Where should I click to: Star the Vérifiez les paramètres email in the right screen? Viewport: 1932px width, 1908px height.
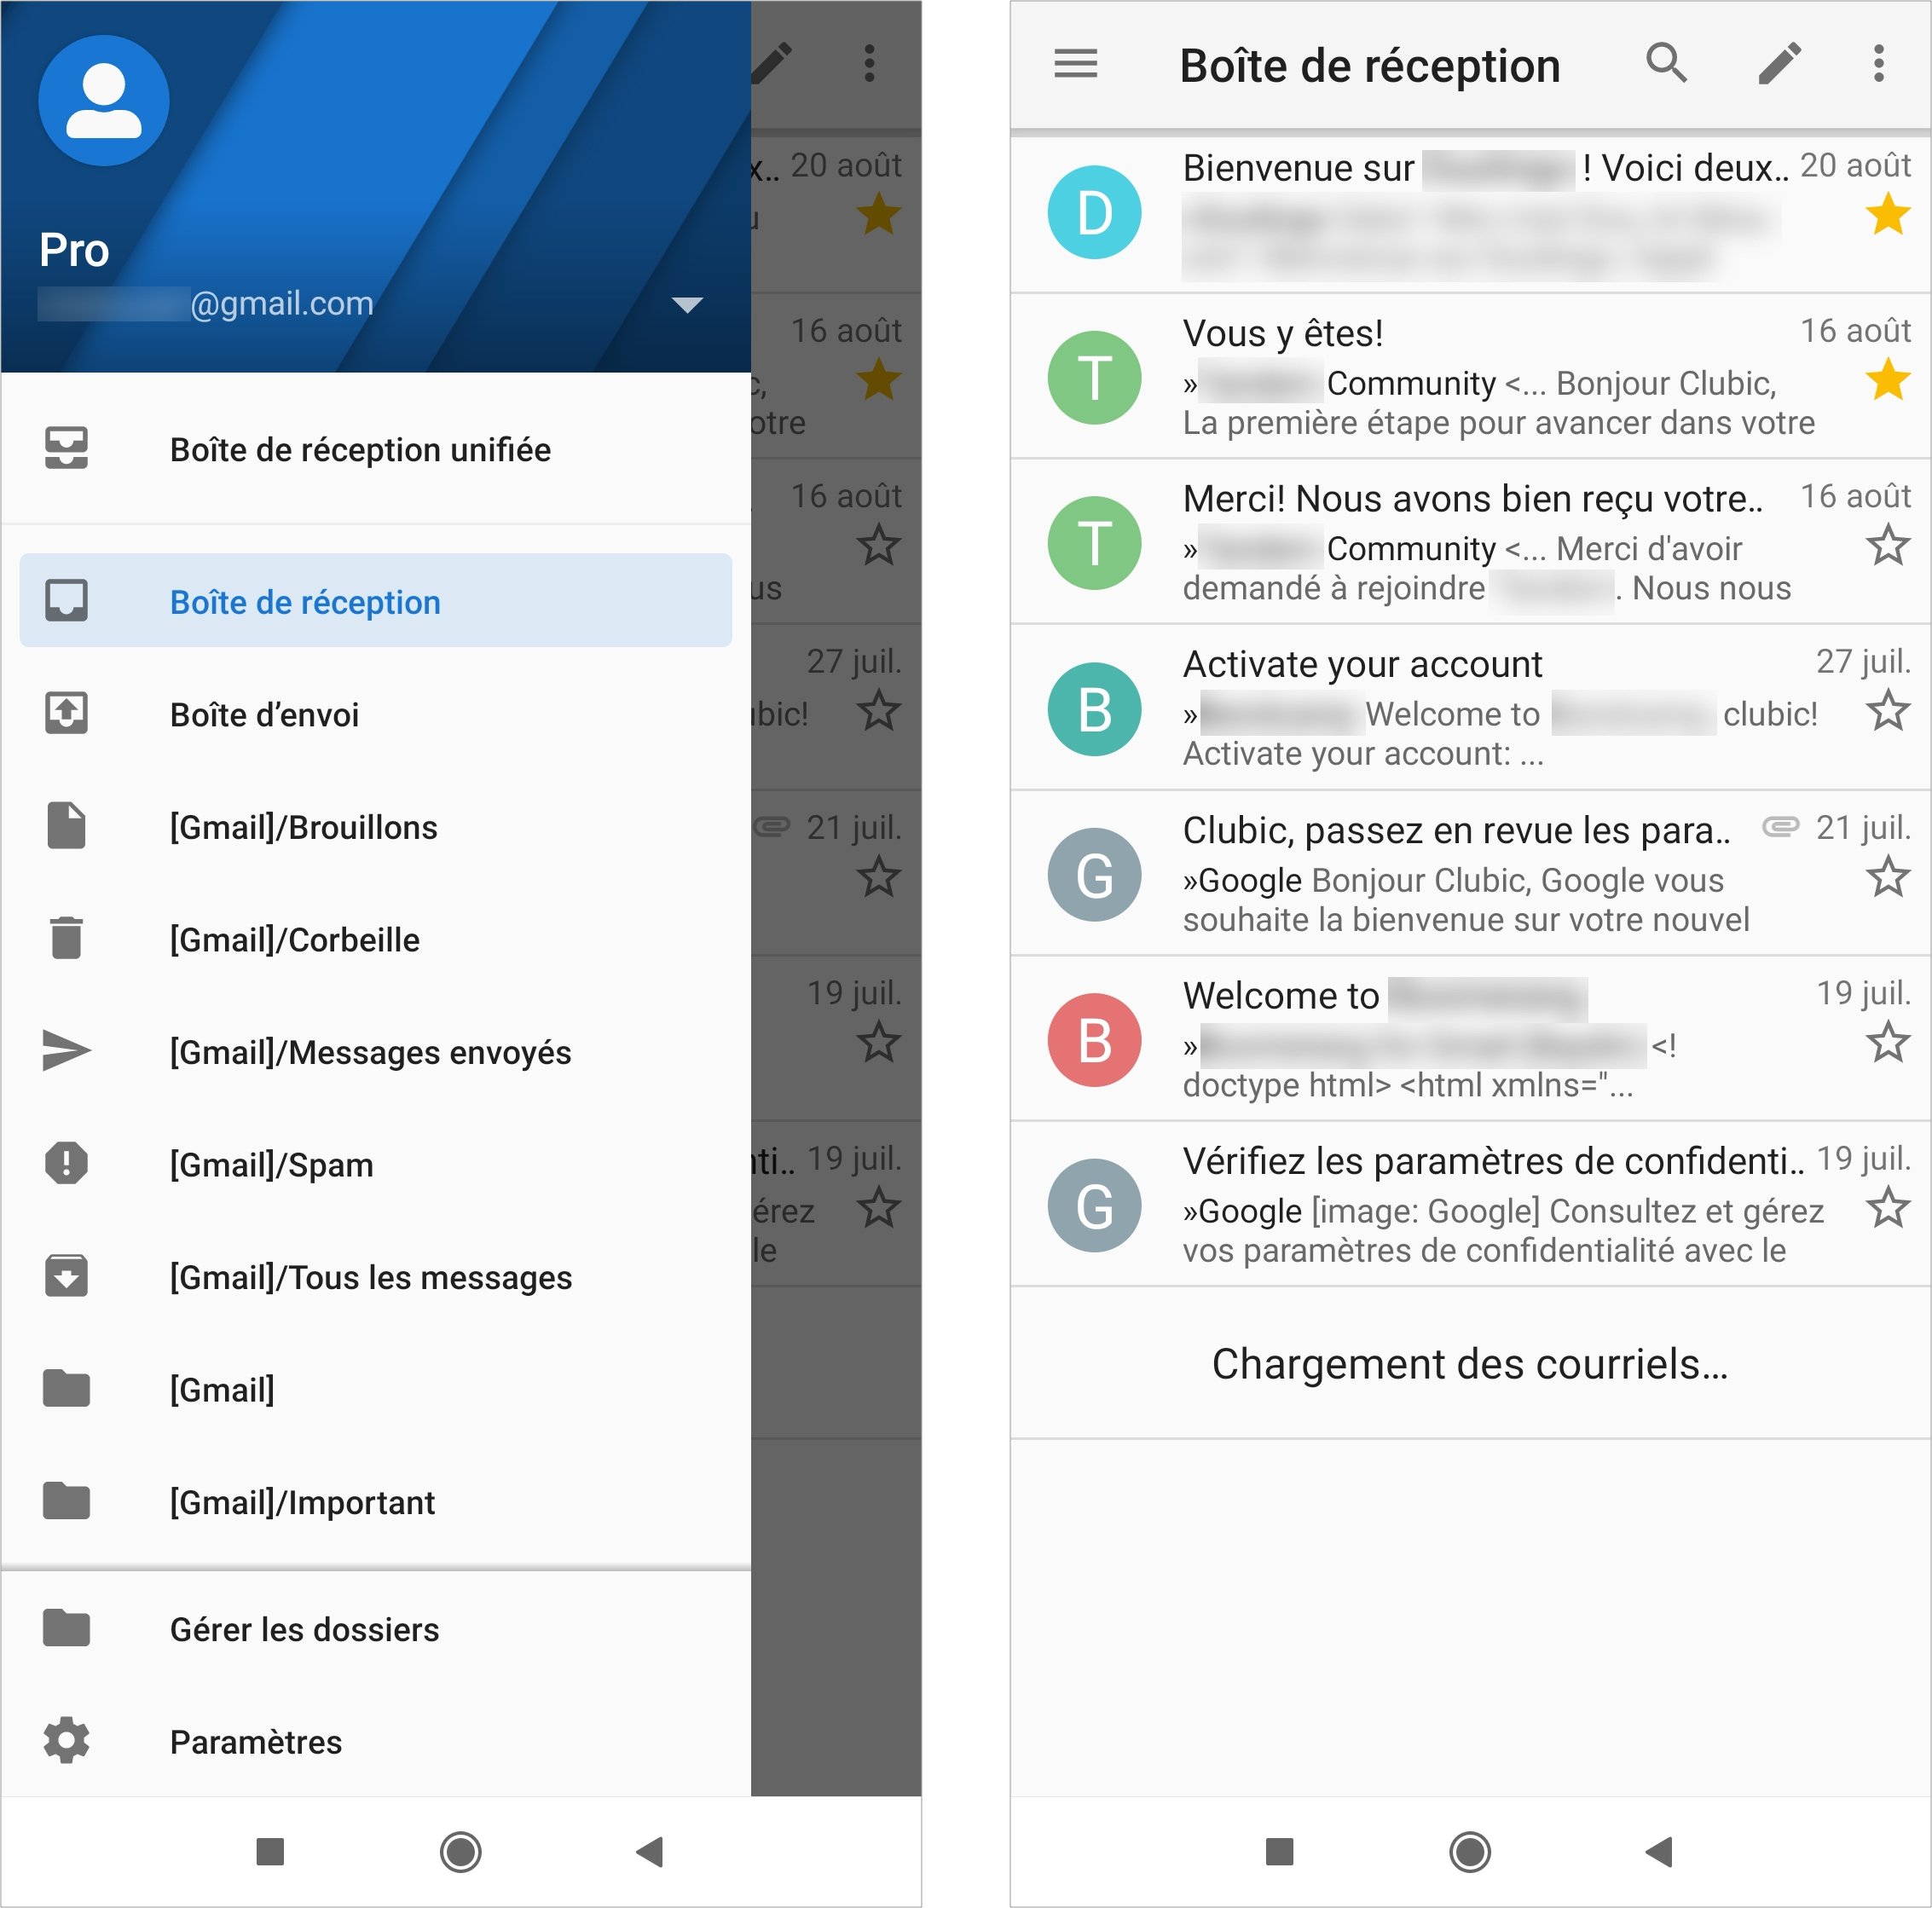pyautogui.click(x=1888, y=1208)
